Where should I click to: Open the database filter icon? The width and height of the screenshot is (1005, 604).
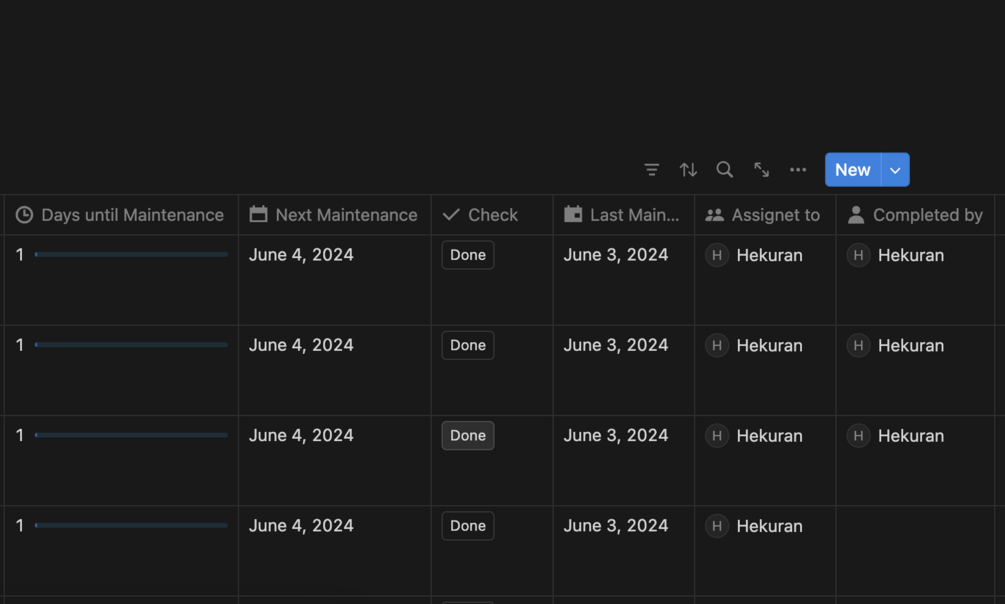click(652, 170)
